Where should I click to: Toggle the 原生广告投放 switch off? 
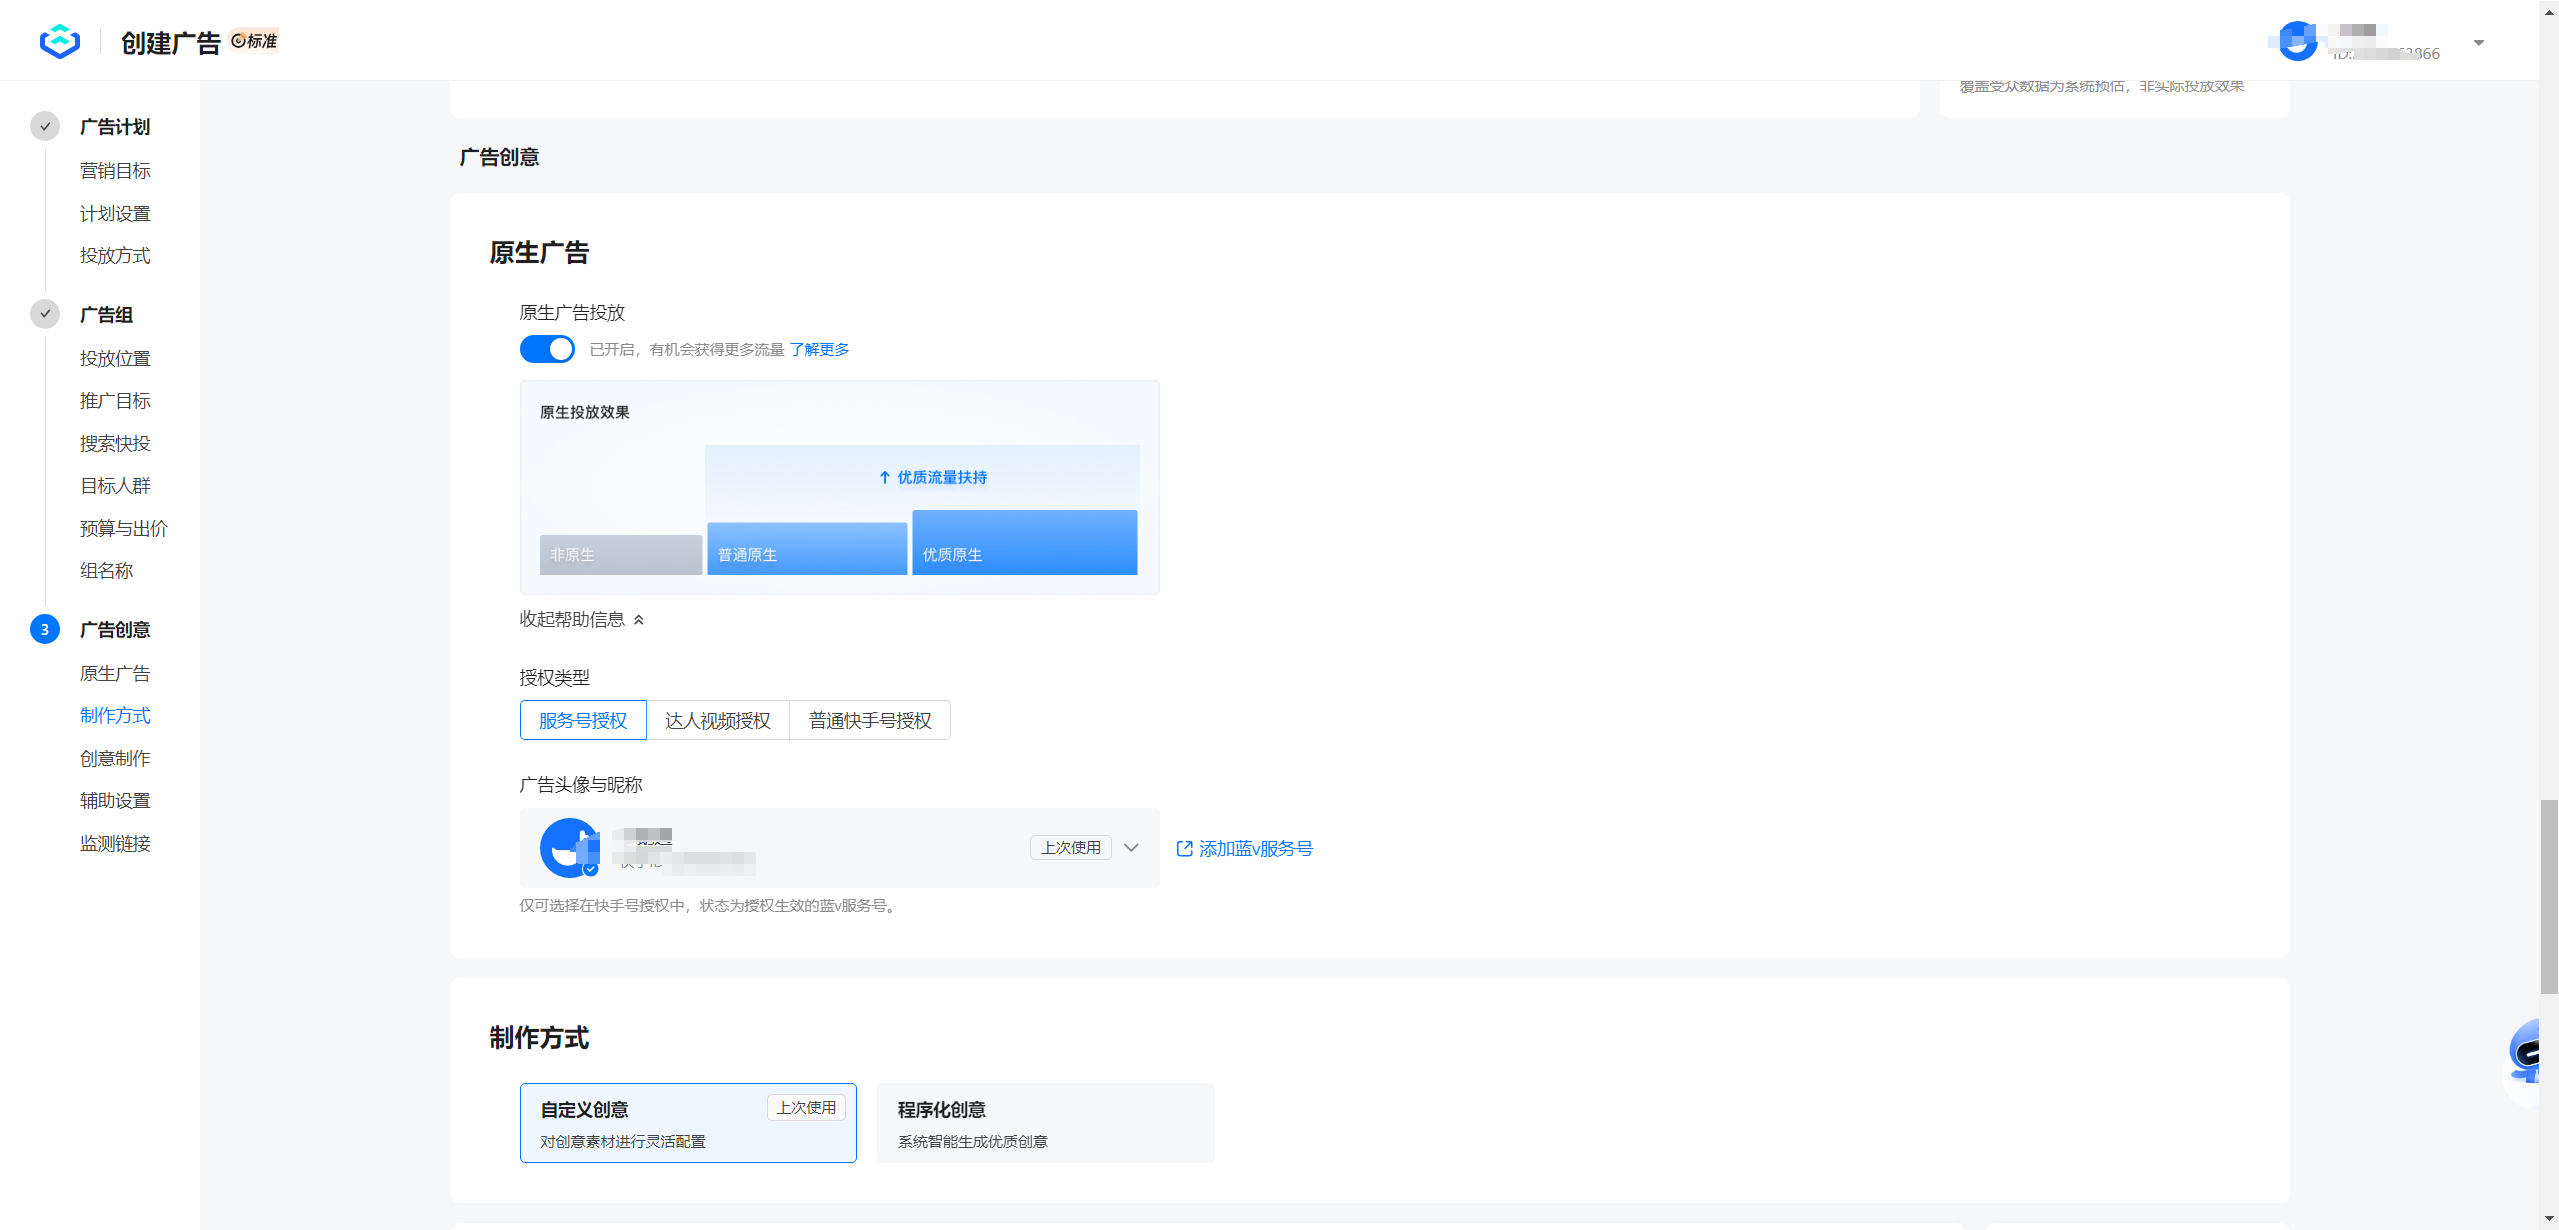547,349
